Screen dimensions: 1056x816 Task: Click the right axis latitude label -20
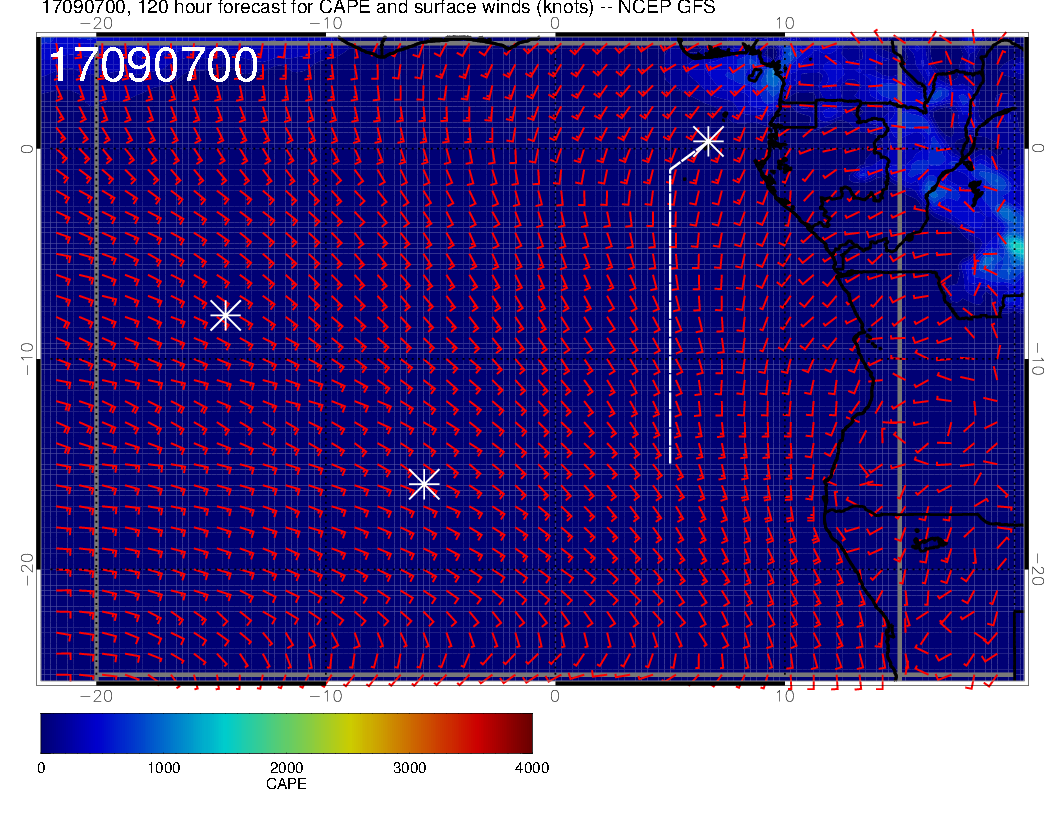pos(1037,570)
